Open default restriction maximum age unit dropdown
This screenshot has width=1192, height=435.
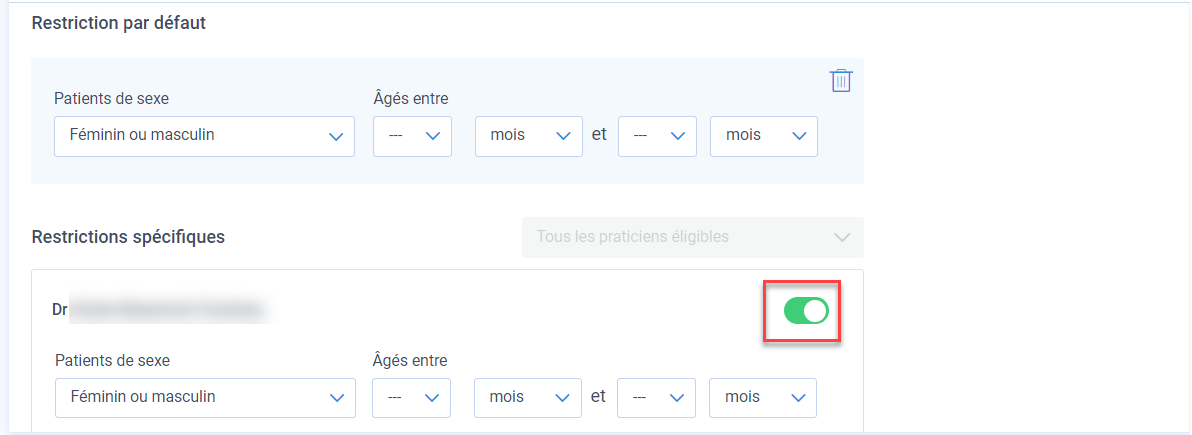(x=764, y=136)
